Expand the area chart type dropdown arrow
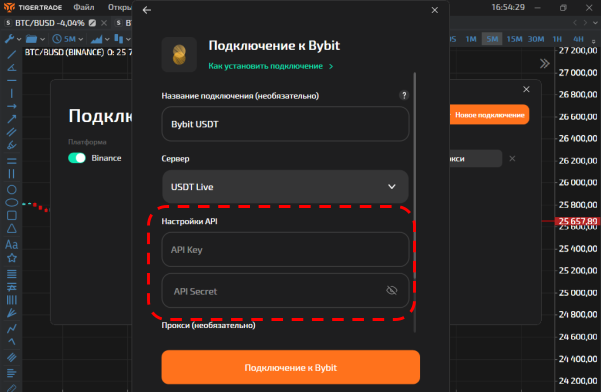This screenshot has height=392, width=601. tap(107, 39)
